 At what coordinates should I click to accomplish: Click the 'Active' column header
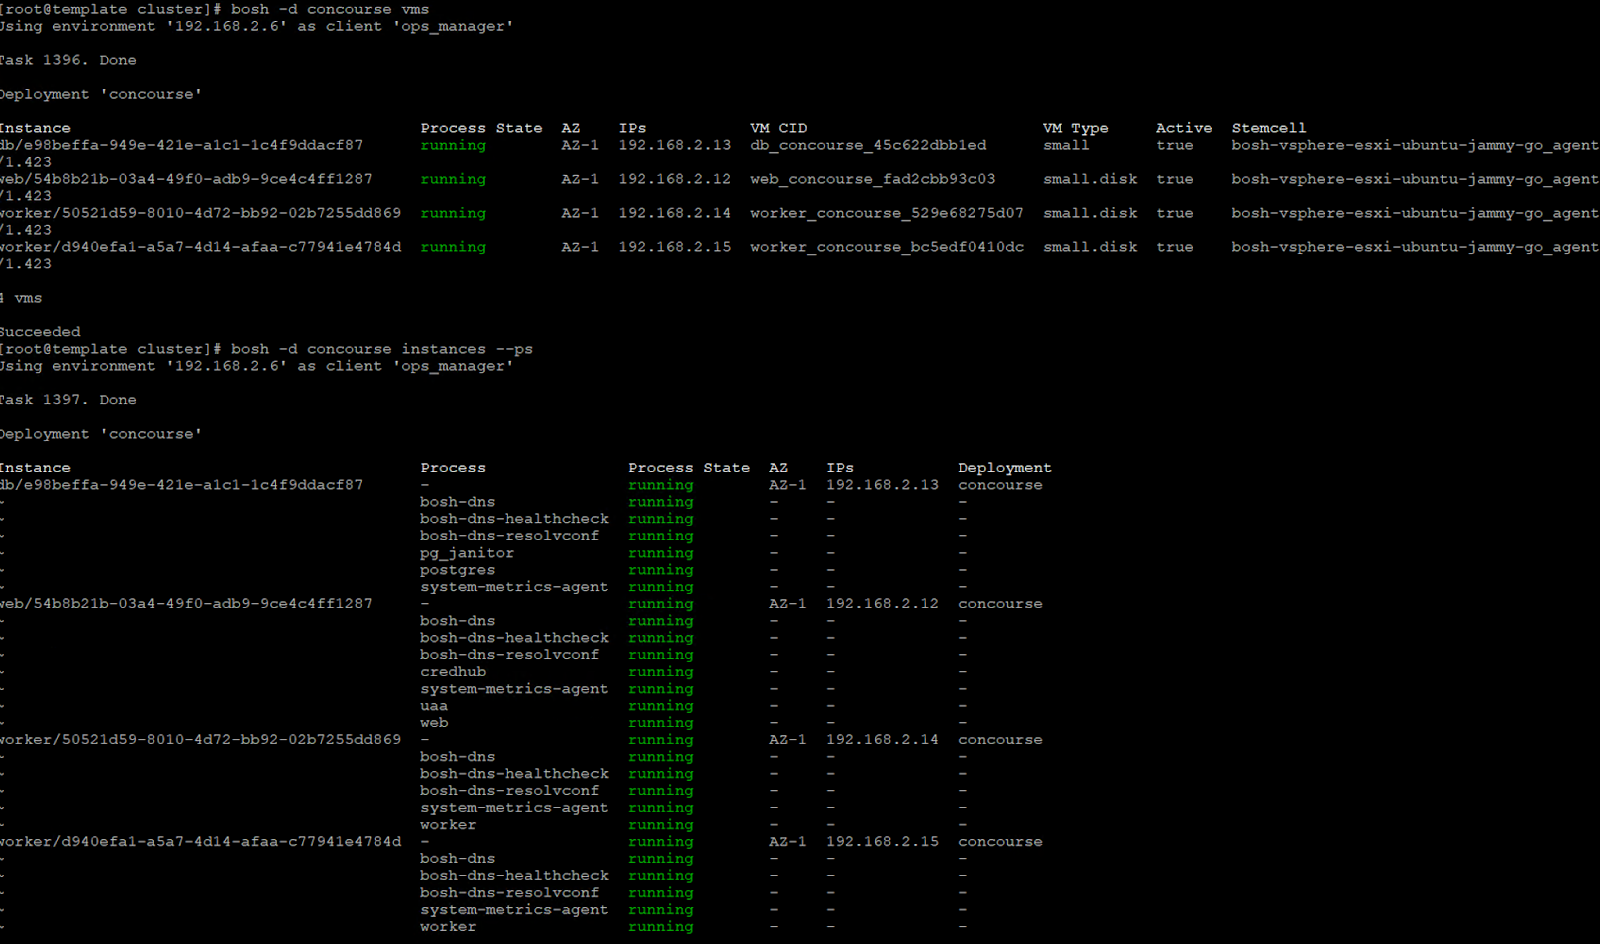click(x=1184, y=128)
